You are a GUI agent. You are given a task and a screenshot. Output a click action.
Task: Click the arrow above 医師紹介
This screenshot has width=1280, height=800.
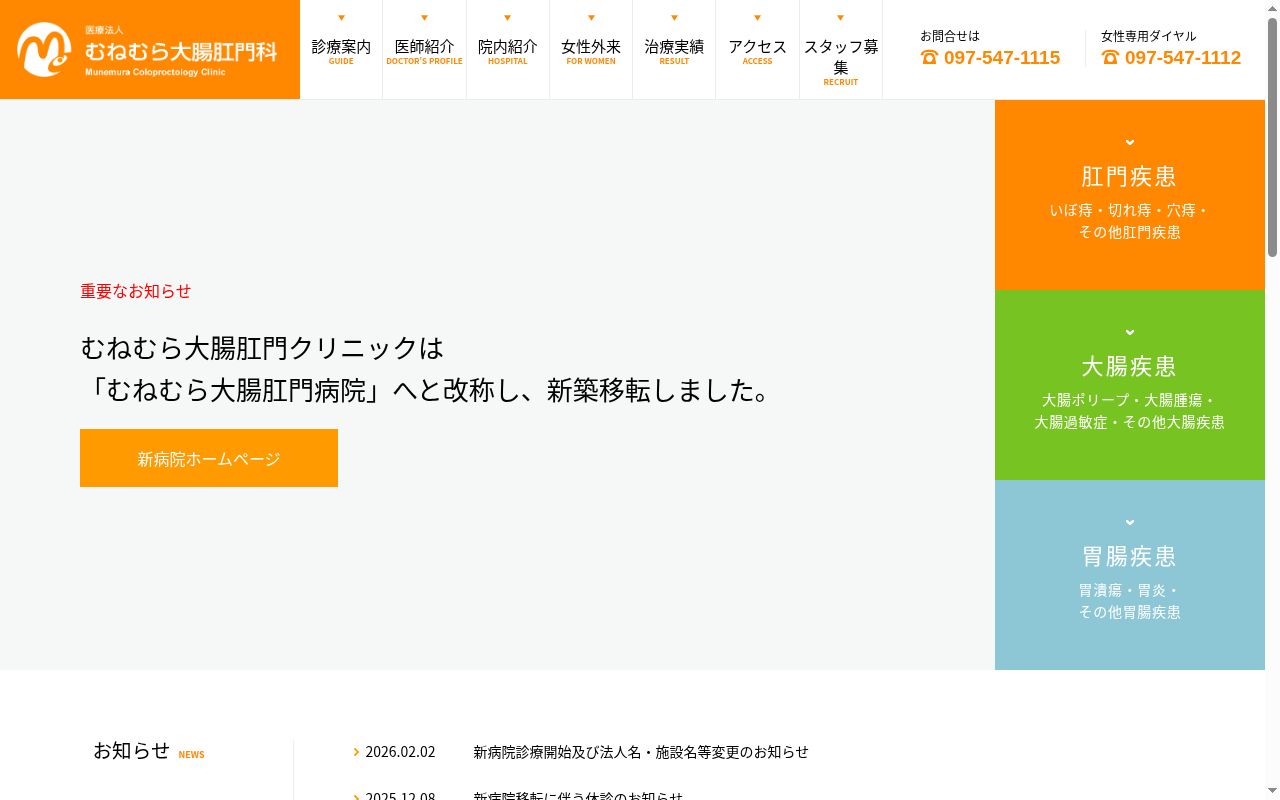(424, 18)
